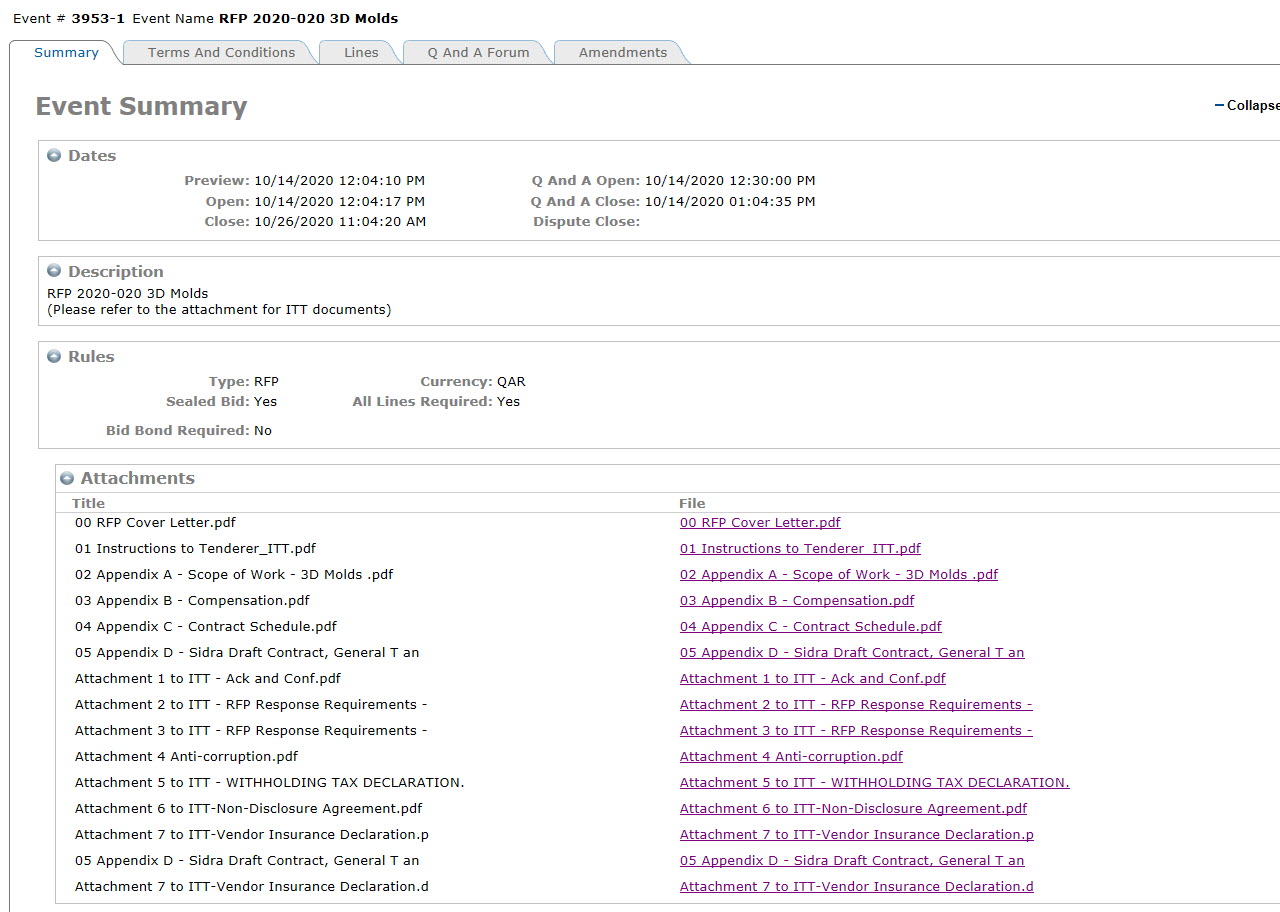
Task: Click 01 Instructions to Tenderer_ITT.pdf title text
Action: pyautogui.click(x=195, y=548)
